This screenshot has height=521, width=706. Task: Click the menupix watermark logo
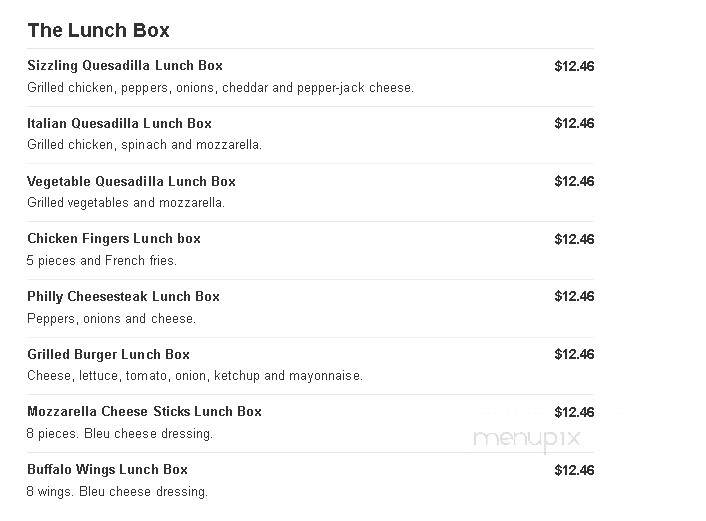tap(527, 439)
